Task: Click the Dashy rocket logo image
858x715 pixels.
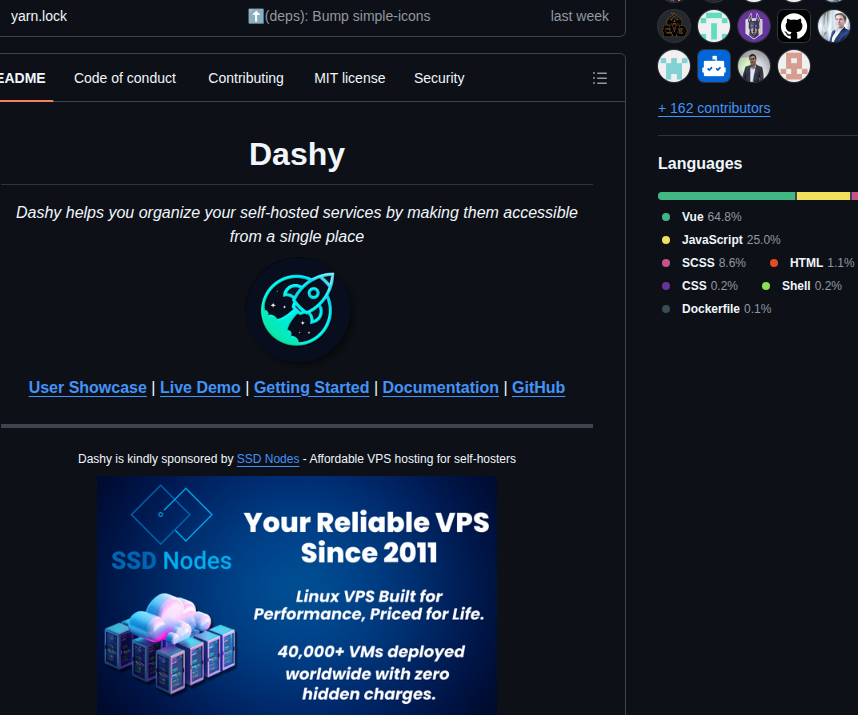Action: (x=298, y=310)
